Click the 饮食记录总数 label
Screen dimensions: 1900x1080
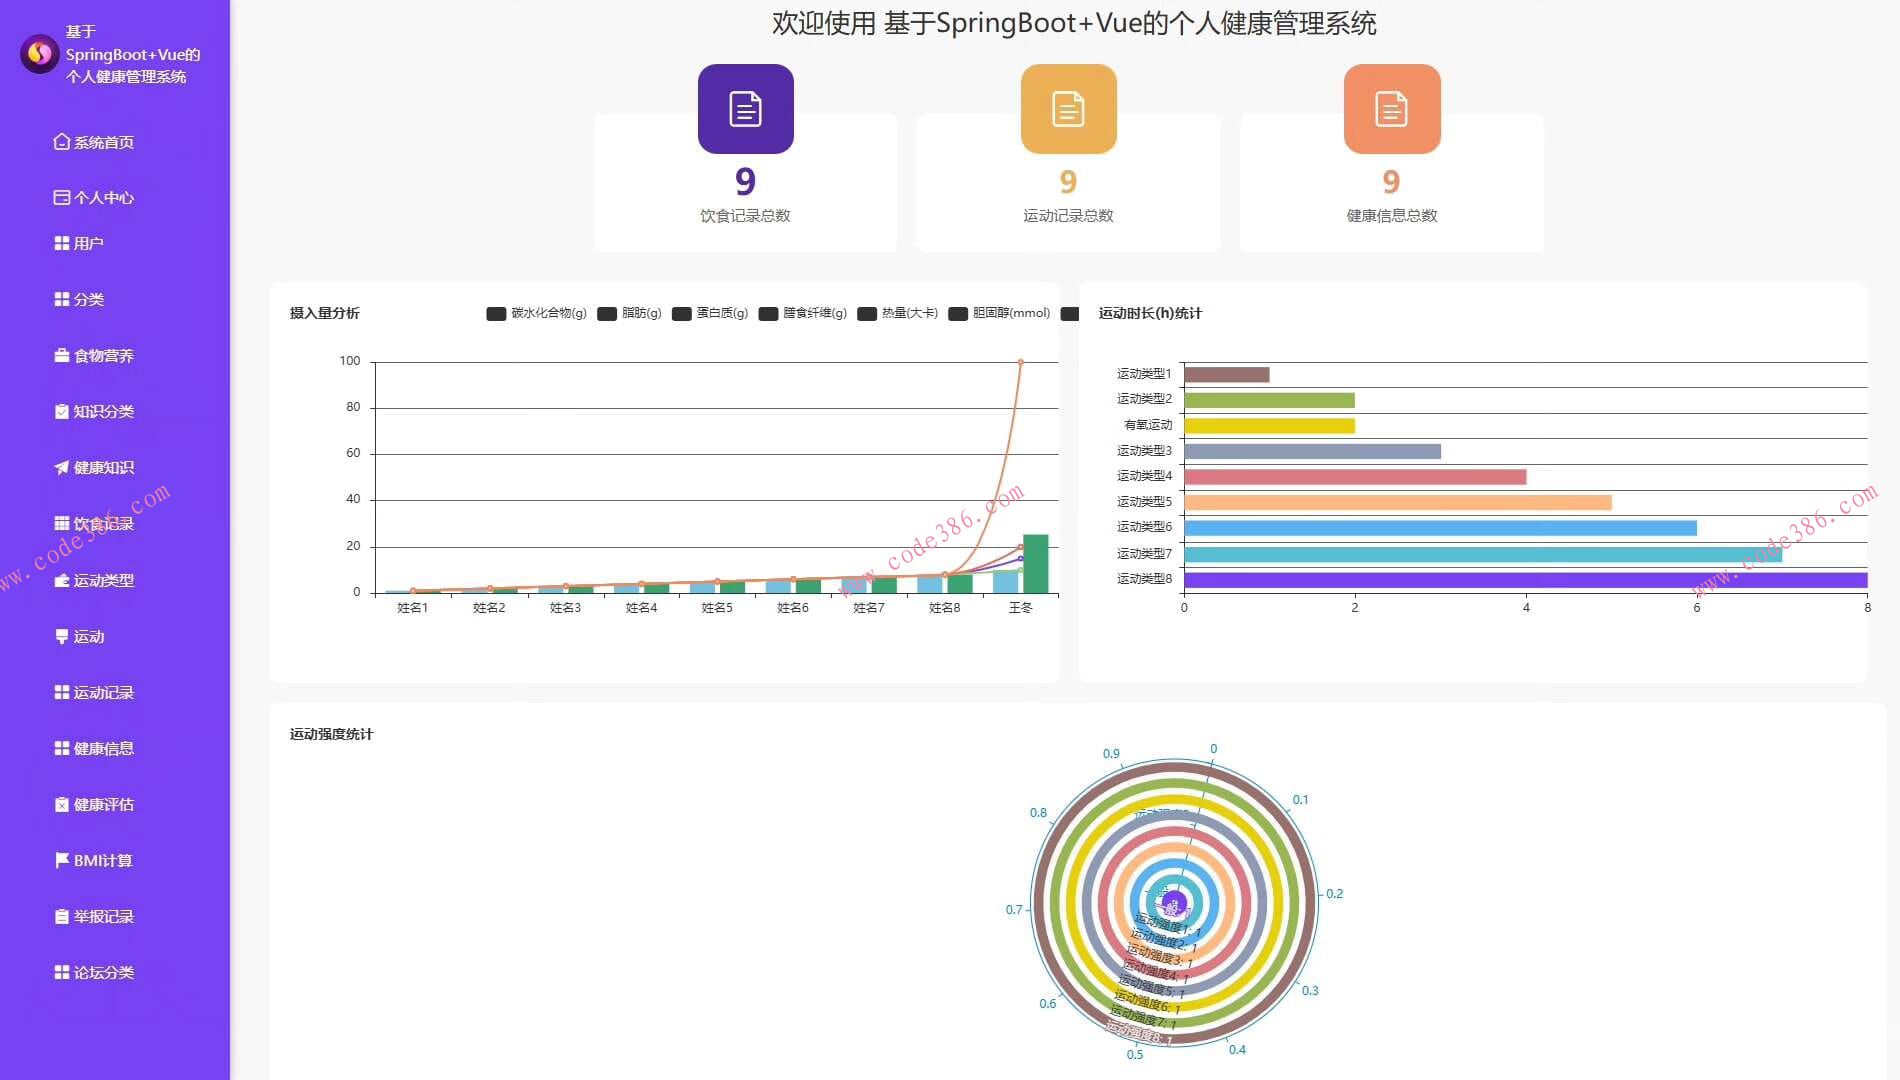tap(745, 215)
